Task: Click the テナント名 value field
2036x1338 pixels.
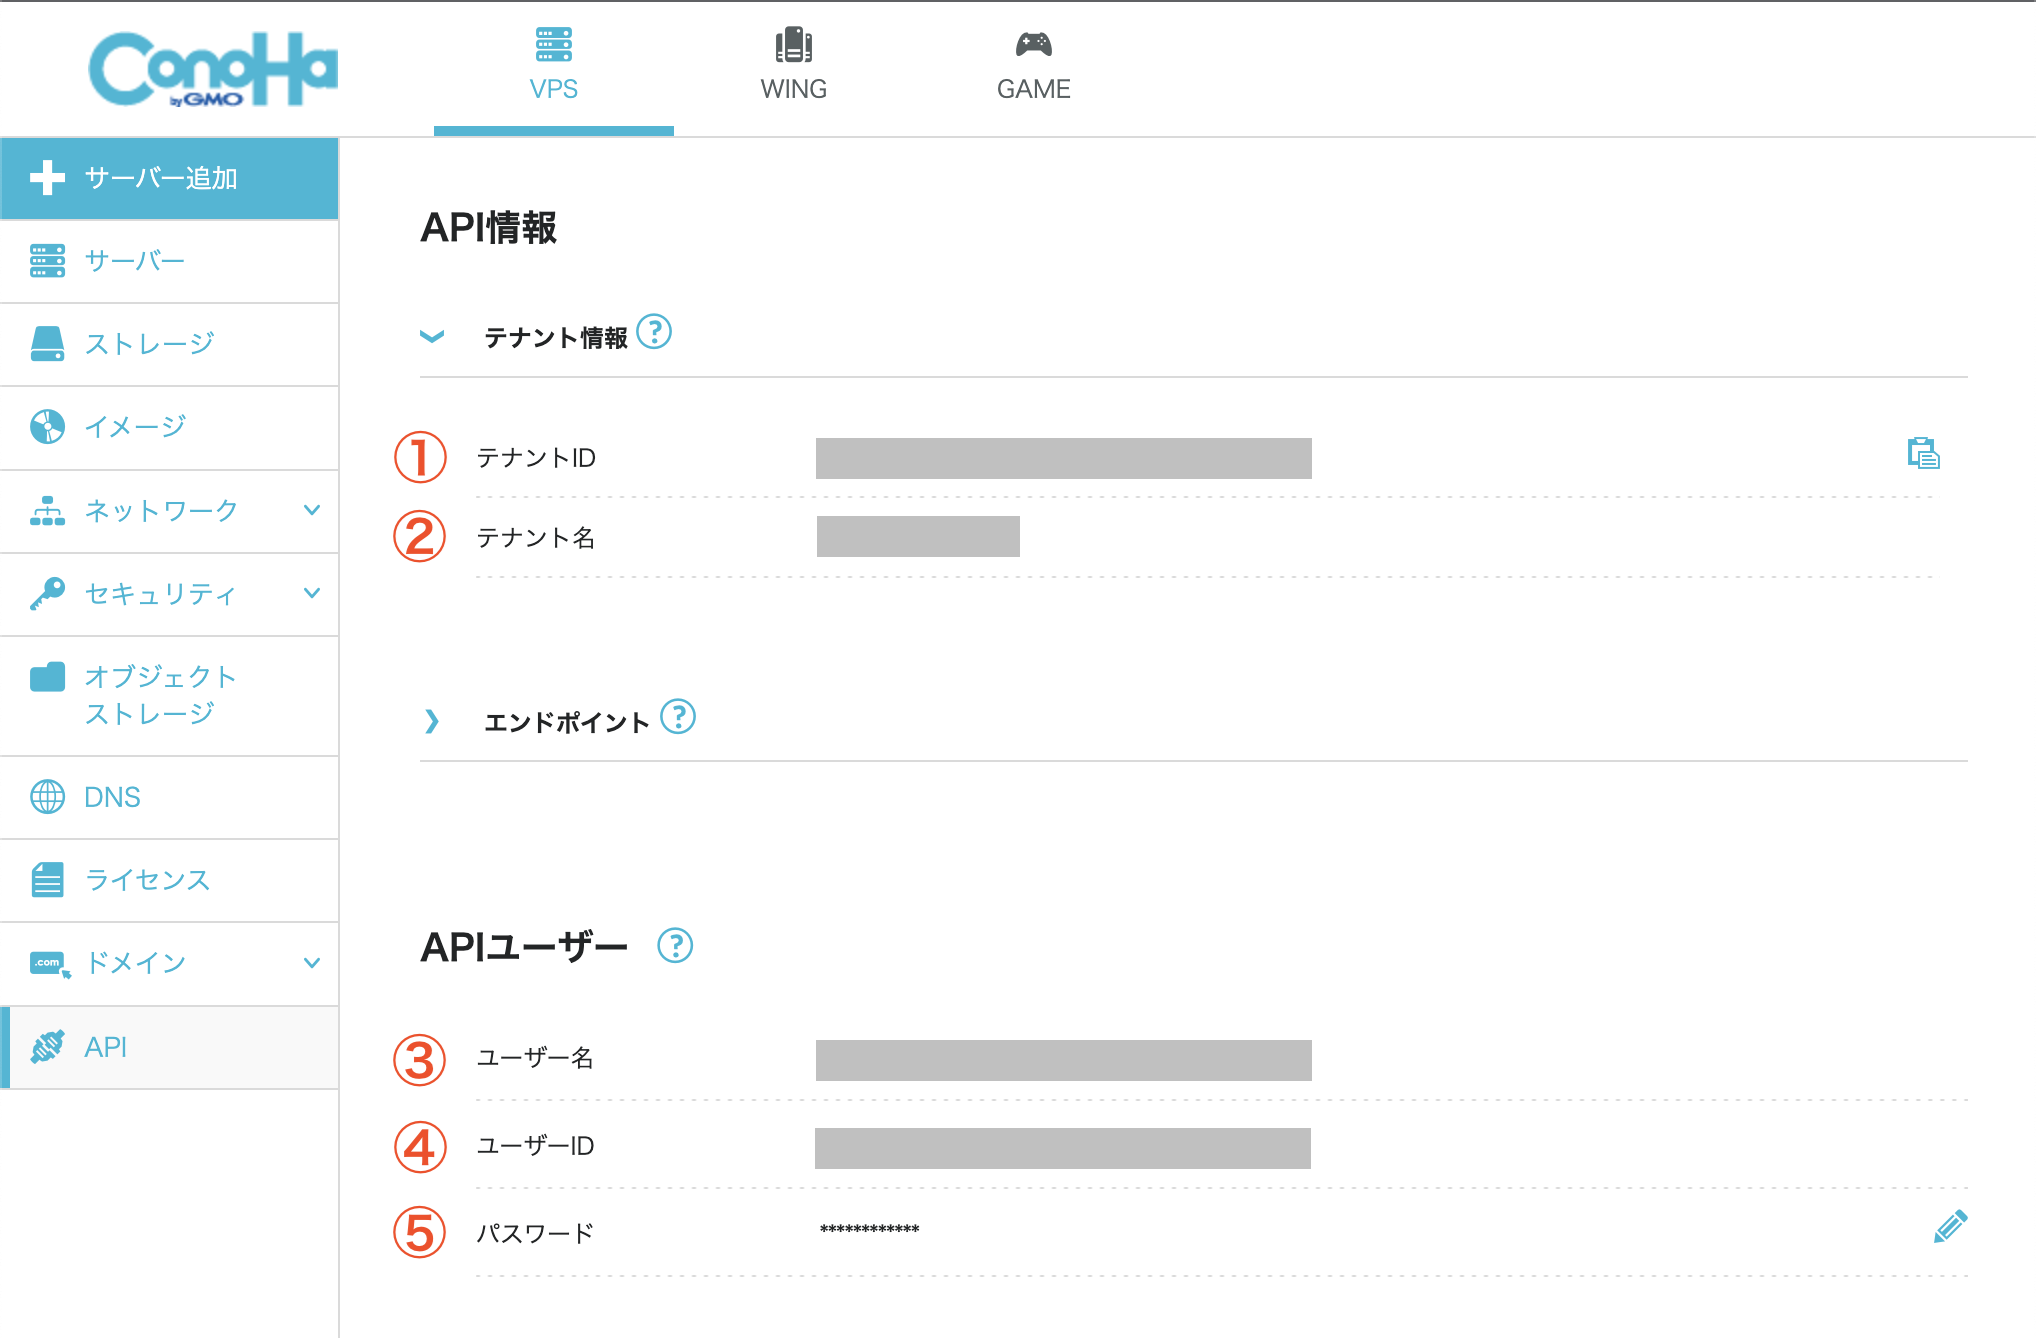Action: (918, 536)
